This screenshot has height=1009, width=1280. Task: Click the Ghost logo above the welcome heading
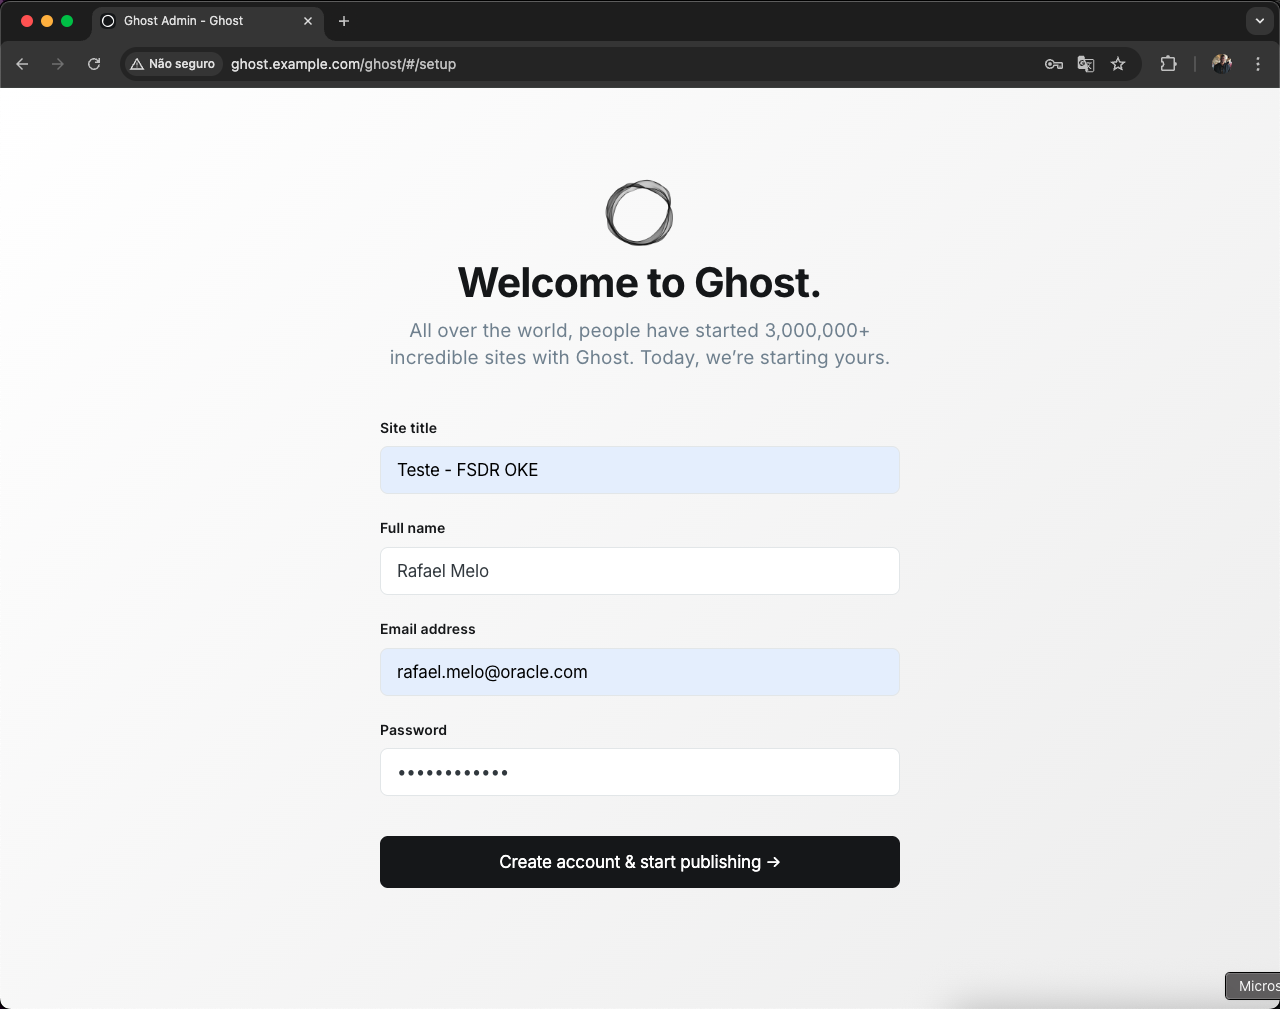639,212
